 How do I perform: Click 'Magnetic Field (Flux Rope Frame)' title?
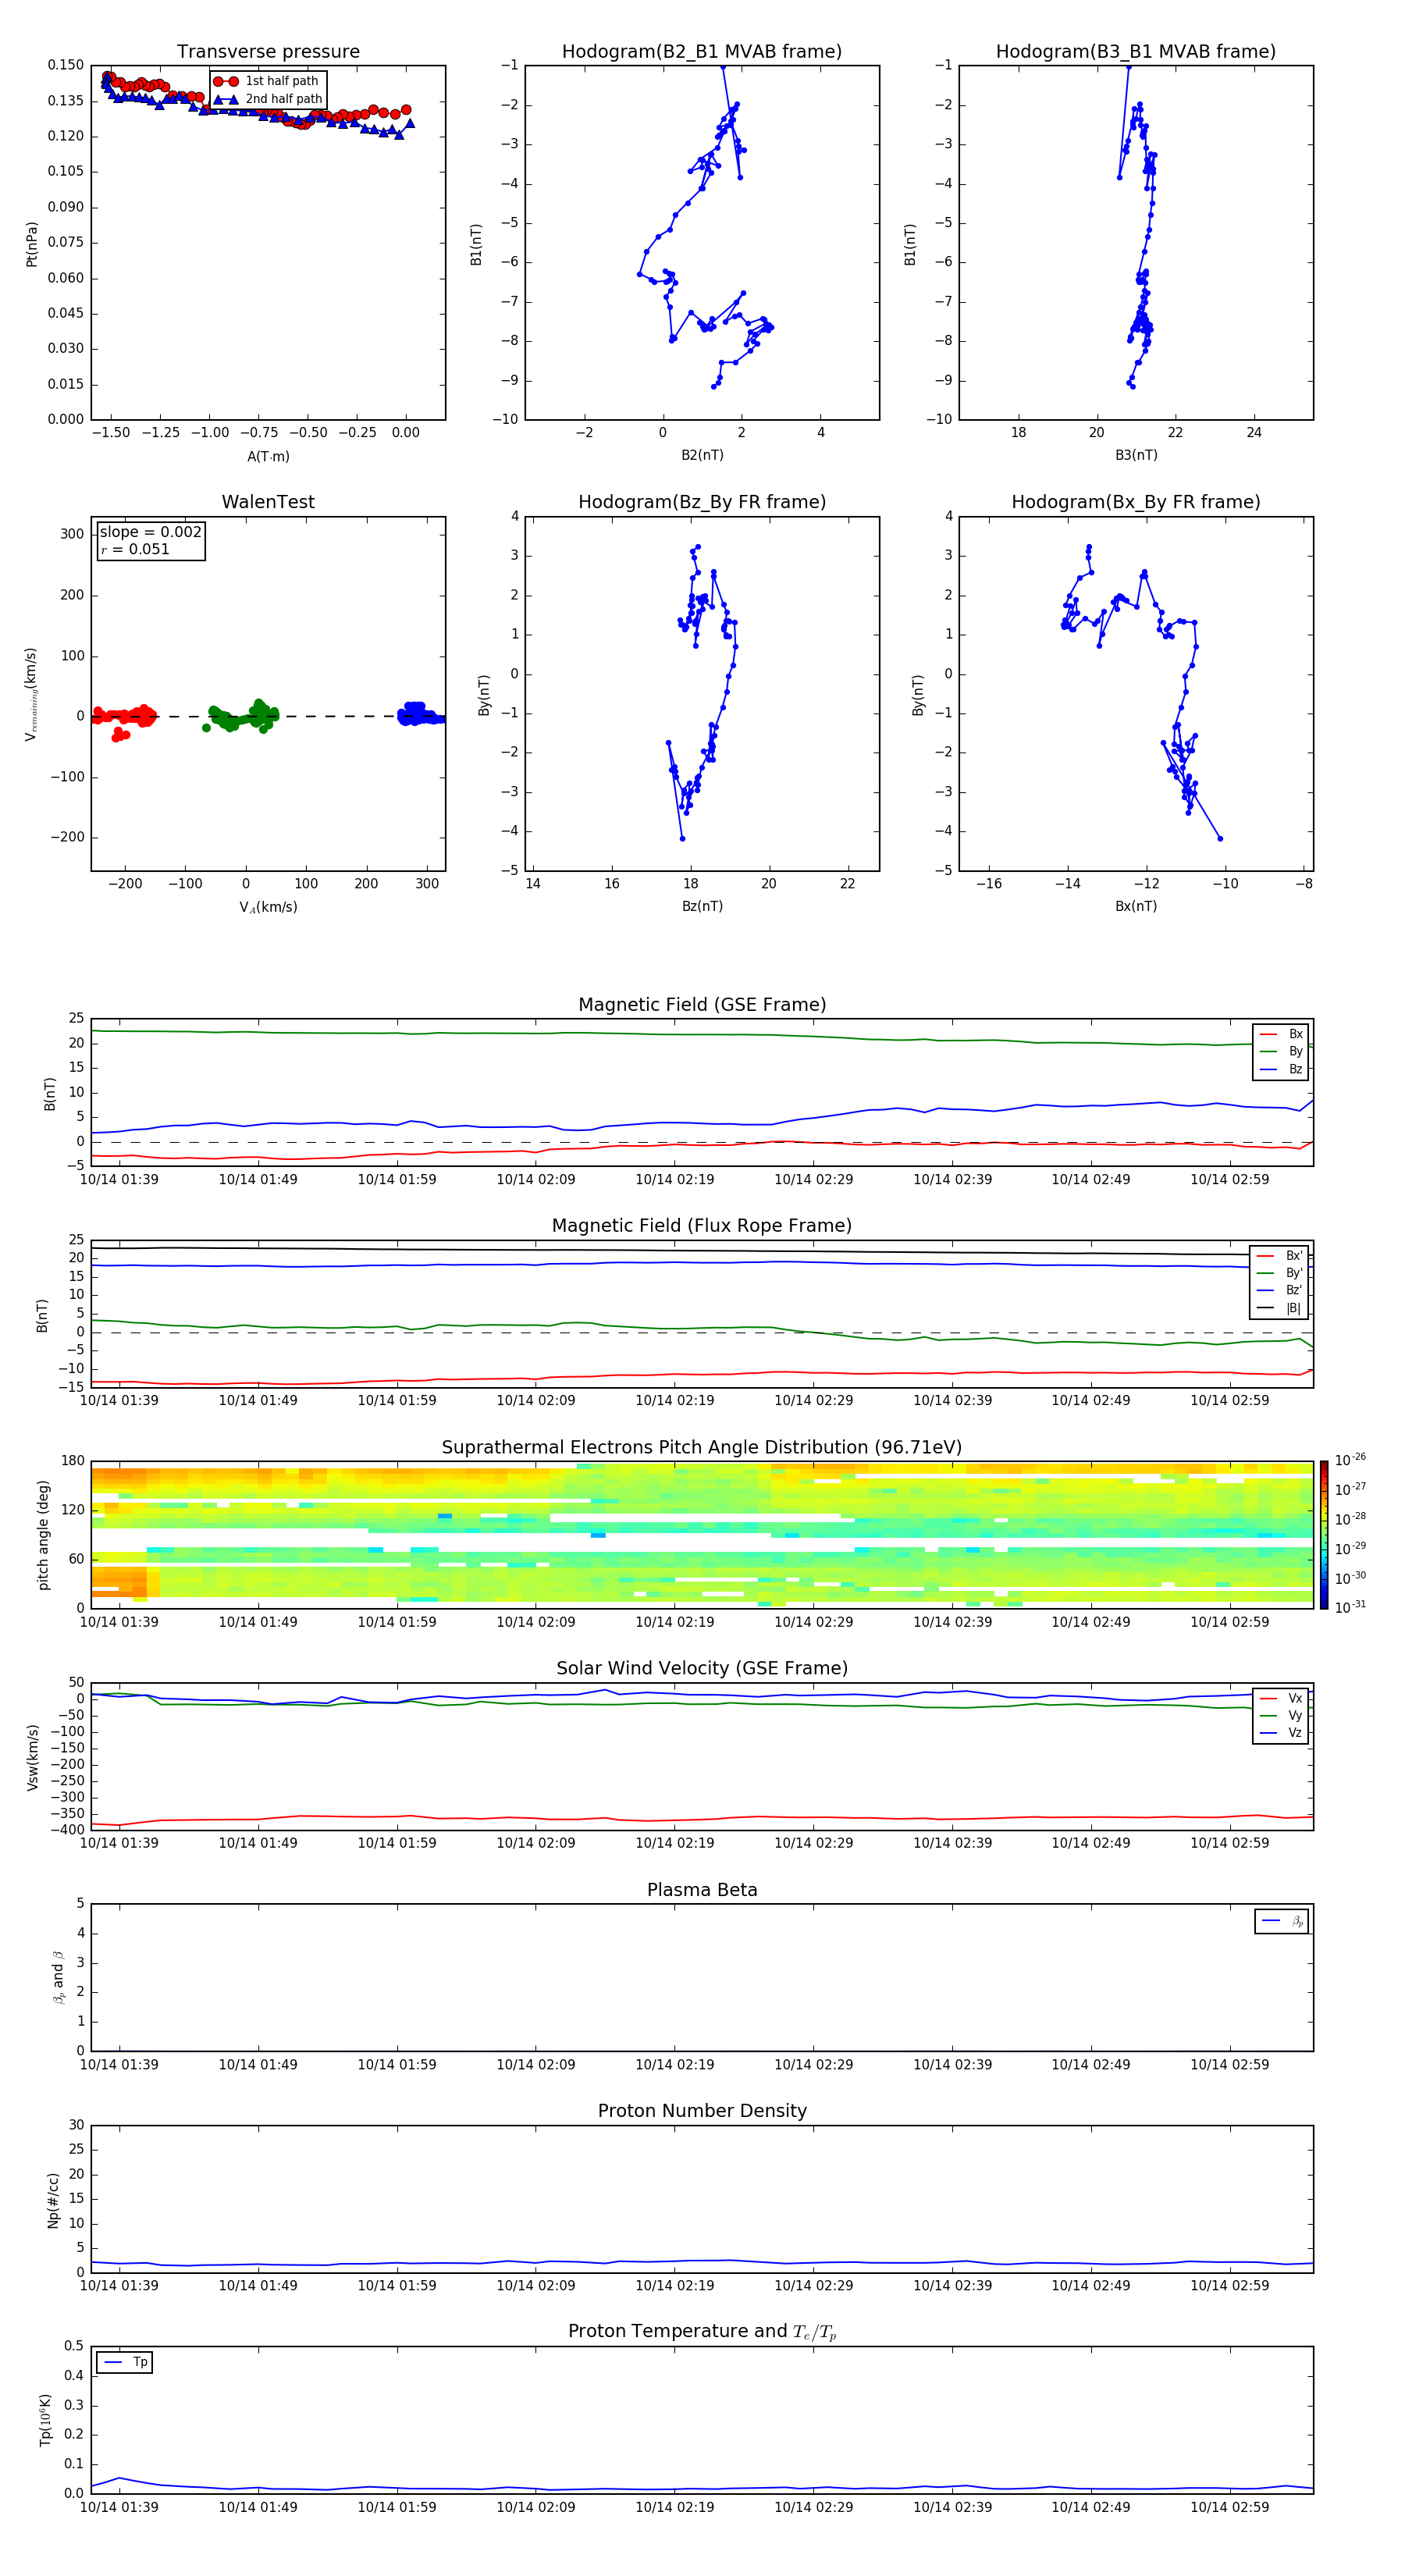(x=702, y=1226)
